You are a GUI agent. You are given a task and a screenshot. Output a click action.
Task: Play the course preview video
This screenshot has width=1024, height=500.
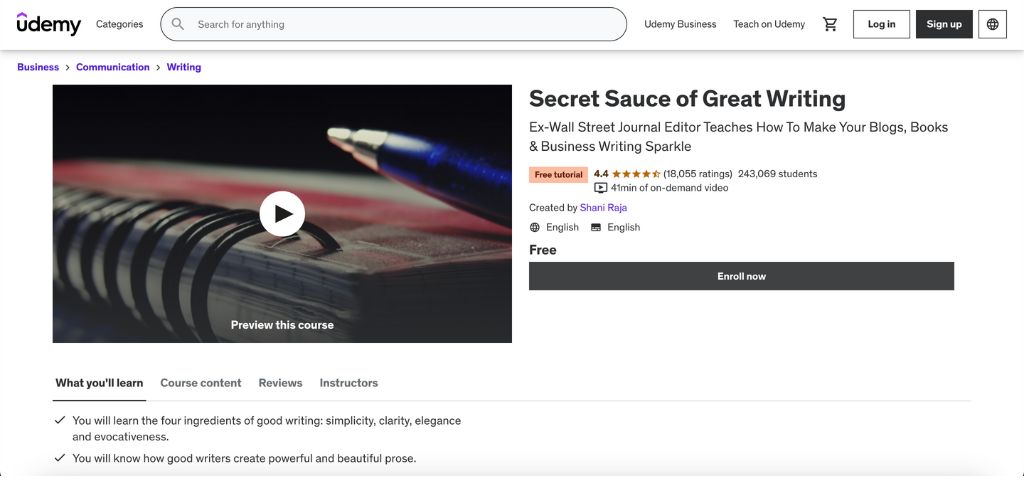coord(282,213)
